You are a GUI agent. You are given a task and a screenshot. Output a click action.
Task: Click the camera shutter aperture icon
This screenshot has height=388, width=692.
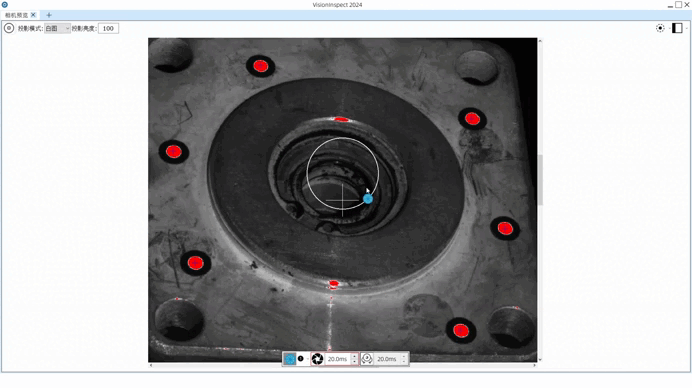pos(317,359)
